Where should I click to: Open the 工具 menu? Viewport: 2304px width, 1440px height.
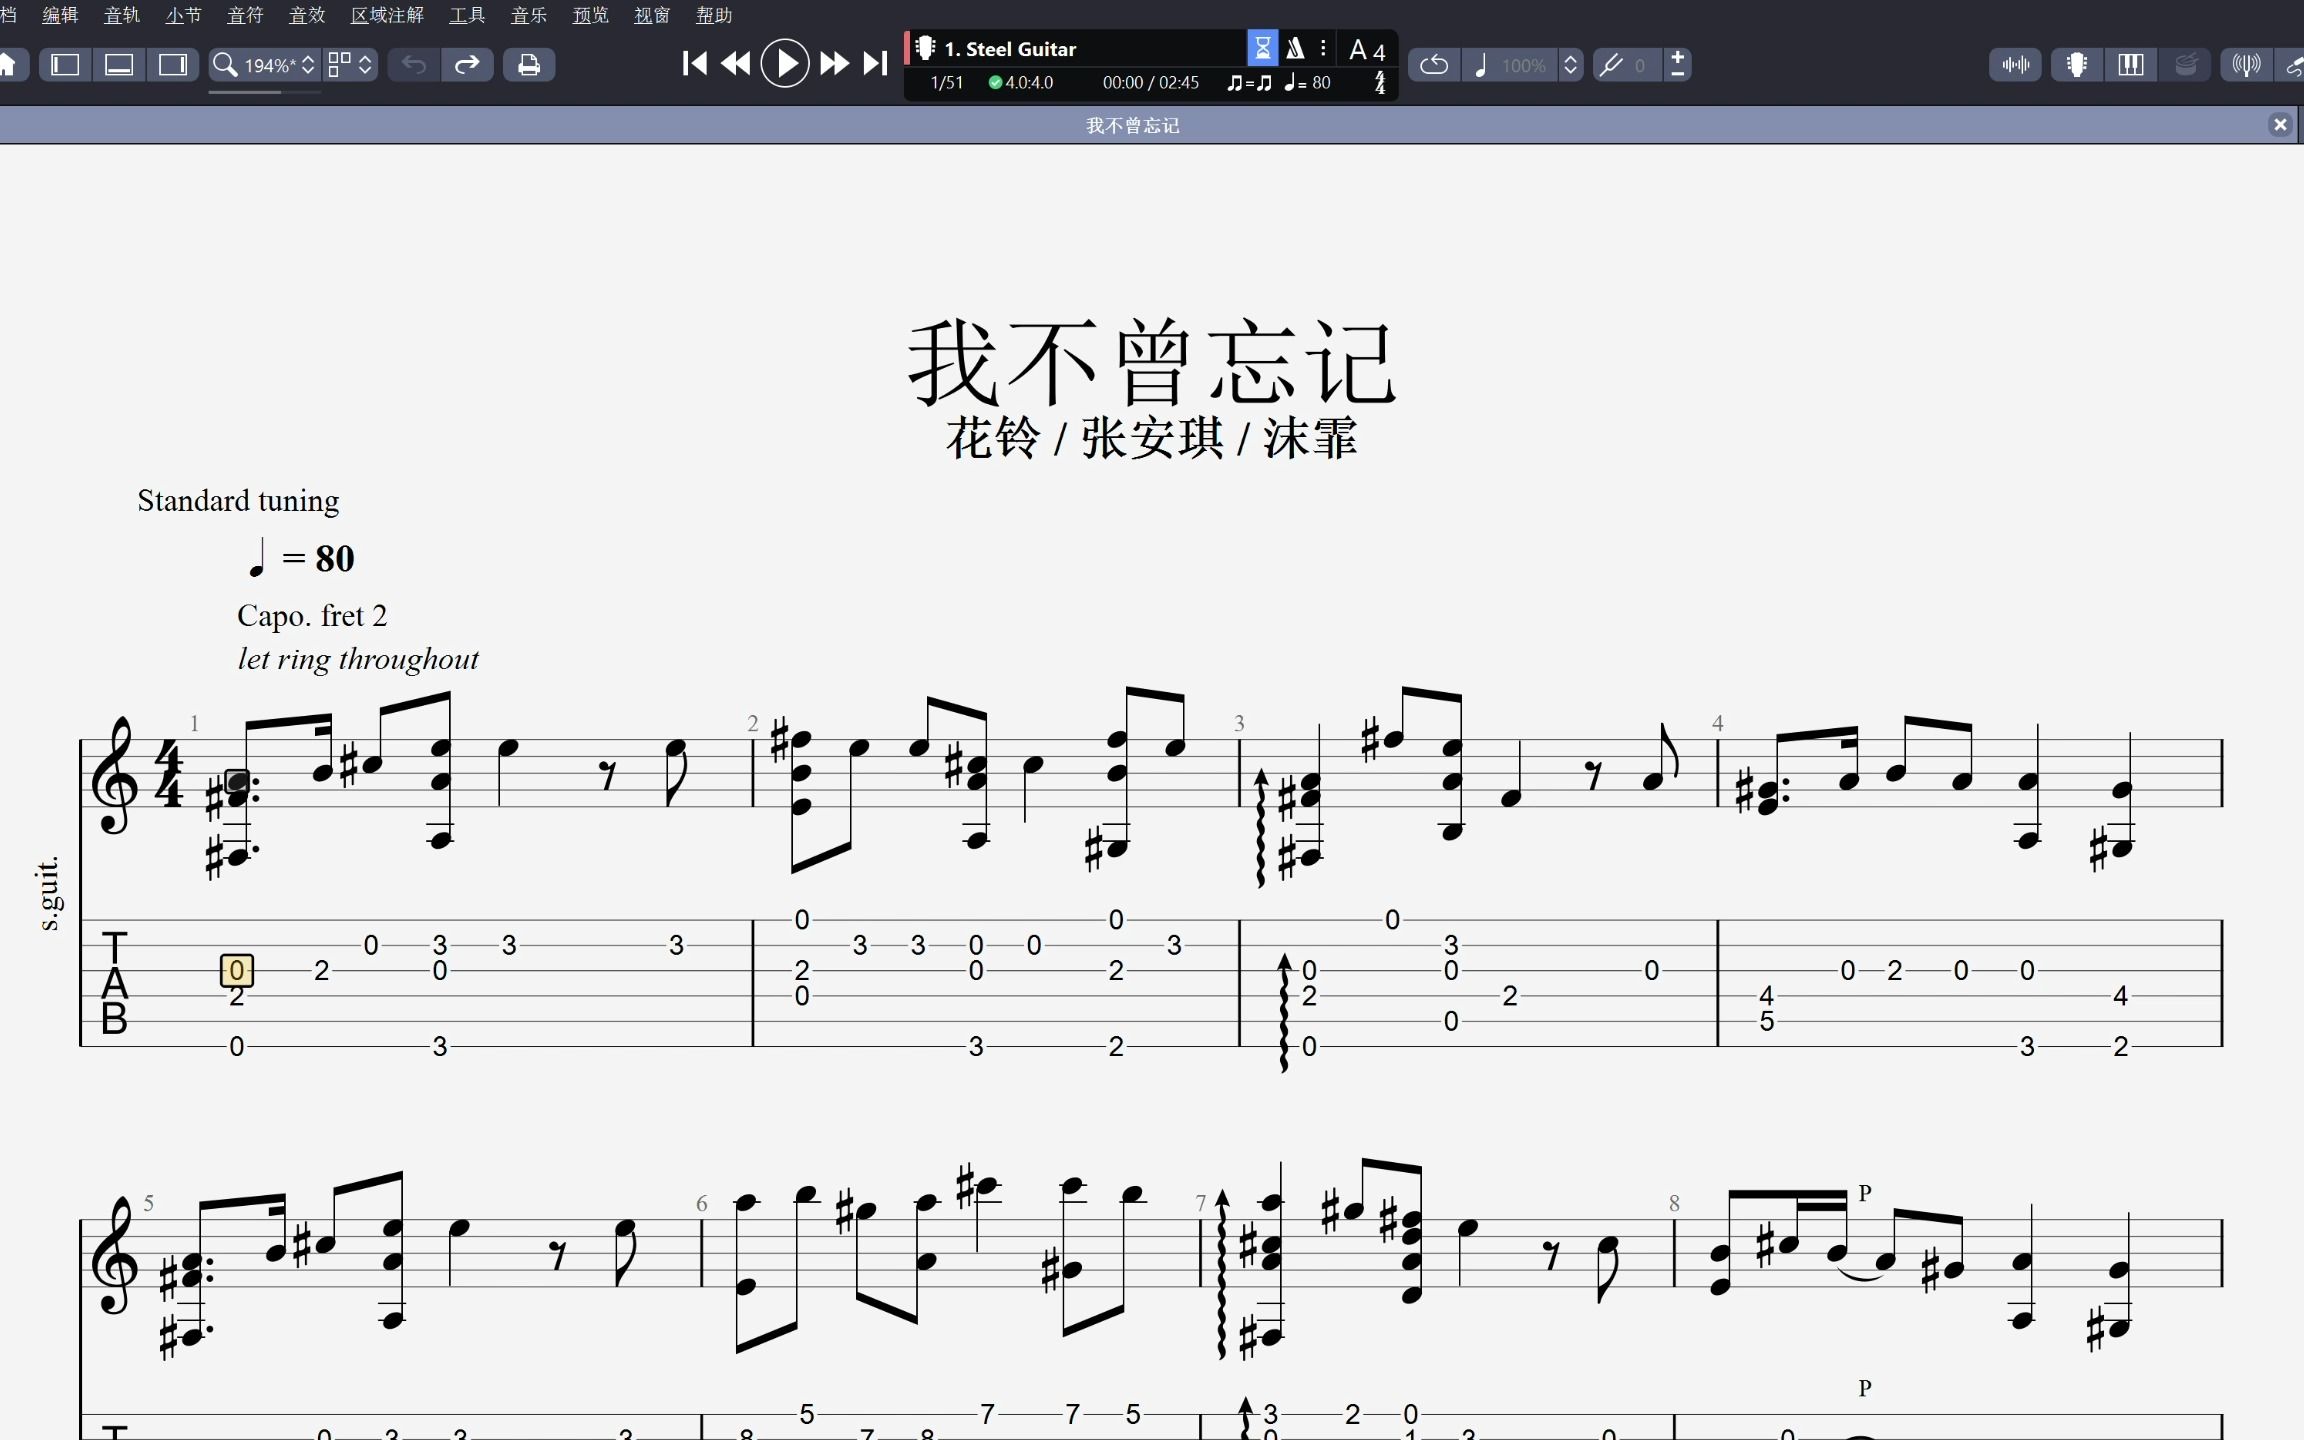pyautogui.click(x=467, y=15)
